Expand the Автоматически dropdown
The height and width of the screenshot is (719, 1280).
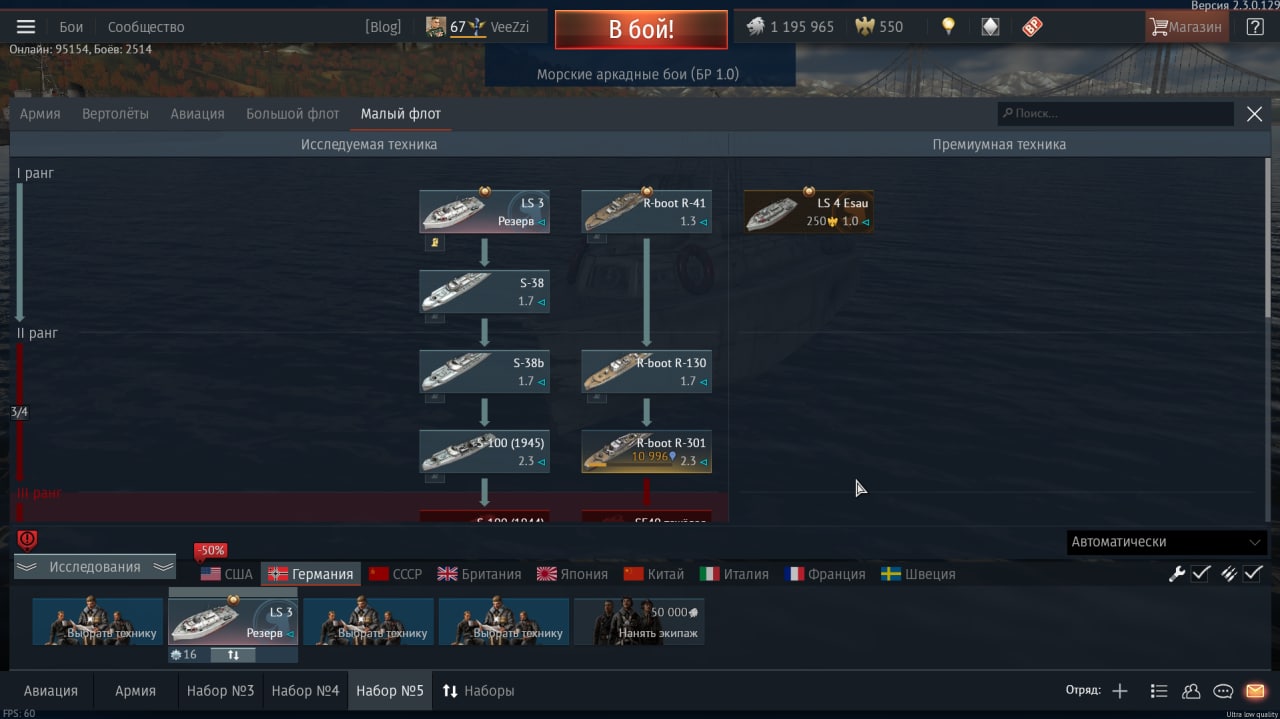tap(1167, 542)
